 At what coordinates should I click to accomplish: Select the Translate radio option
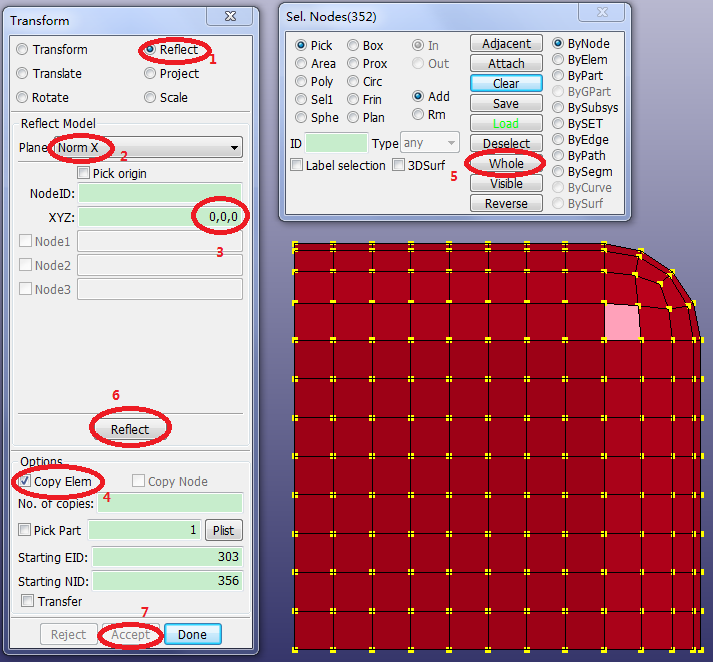[22, 73]
